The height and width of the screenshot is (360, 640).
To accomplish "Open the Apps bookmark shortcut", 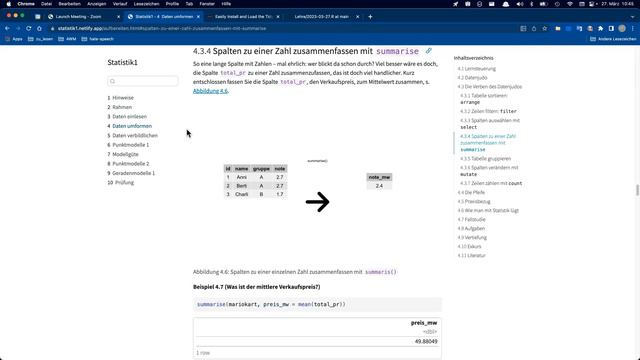I will [x=14, y=39].
